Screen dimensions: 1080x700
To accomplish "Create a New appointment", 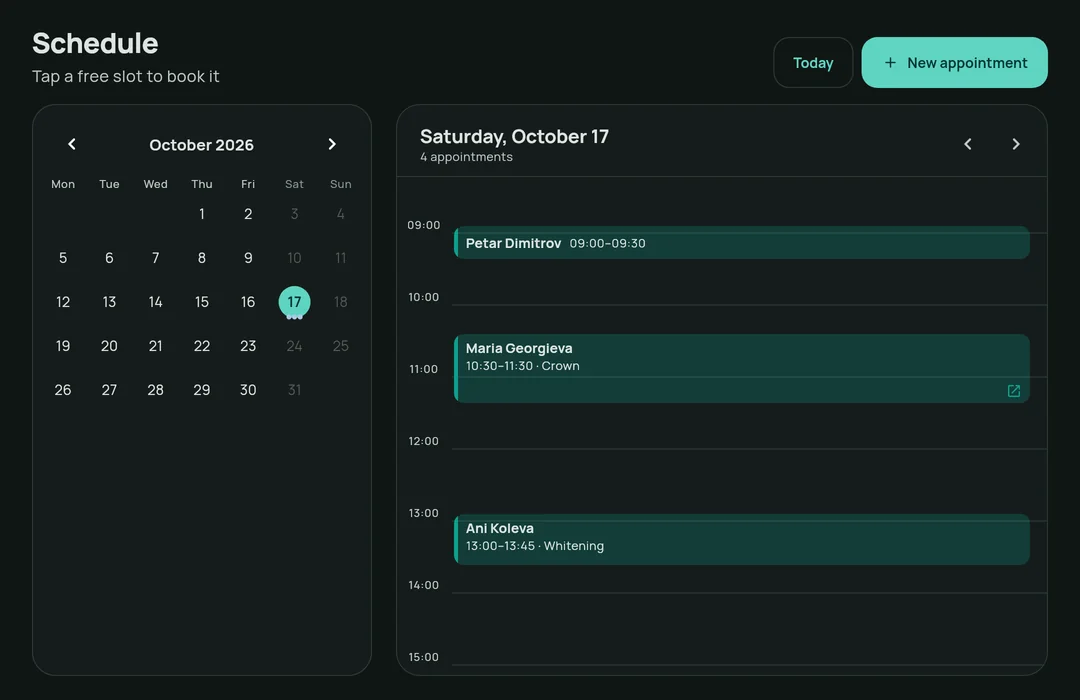I will (x=954, y=63).
